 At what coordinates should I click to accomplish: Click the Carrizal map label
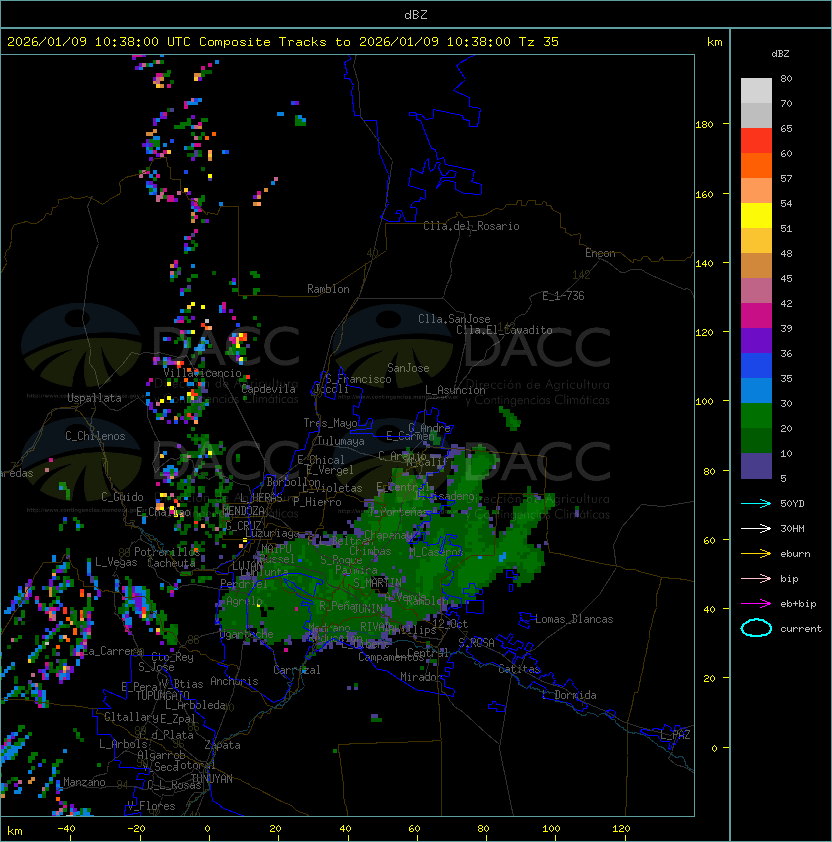point(297,670)
